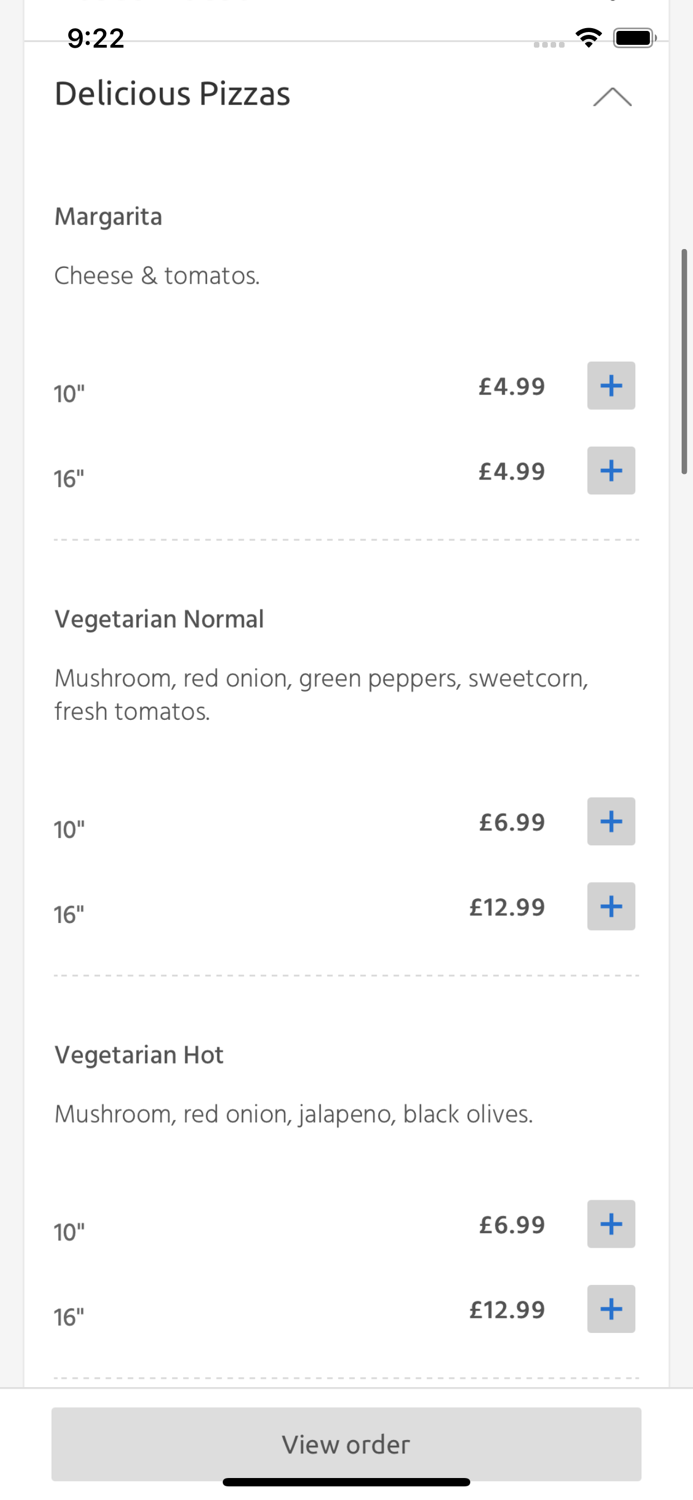The height and width of the screenshot is (1500, 693).
Task: Expand or collapse the pizza menu section
Action: click(611, 97)
